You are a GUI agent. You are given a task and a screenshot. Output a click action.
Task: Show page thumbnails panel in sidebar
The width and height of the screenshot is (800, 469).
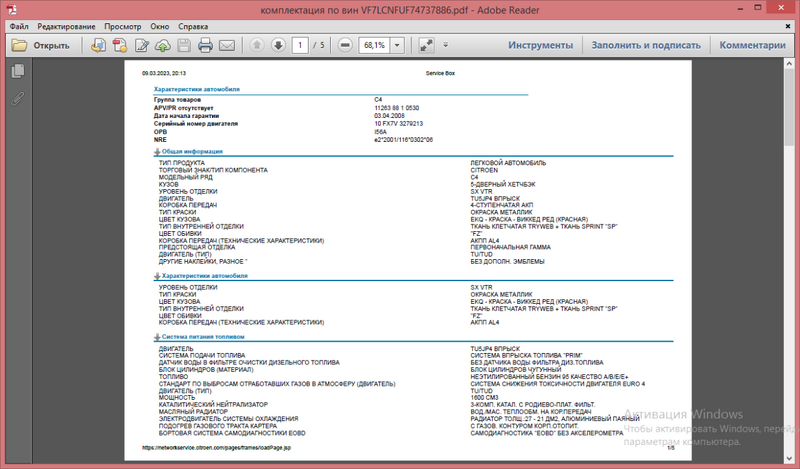(x=17, y=71)
